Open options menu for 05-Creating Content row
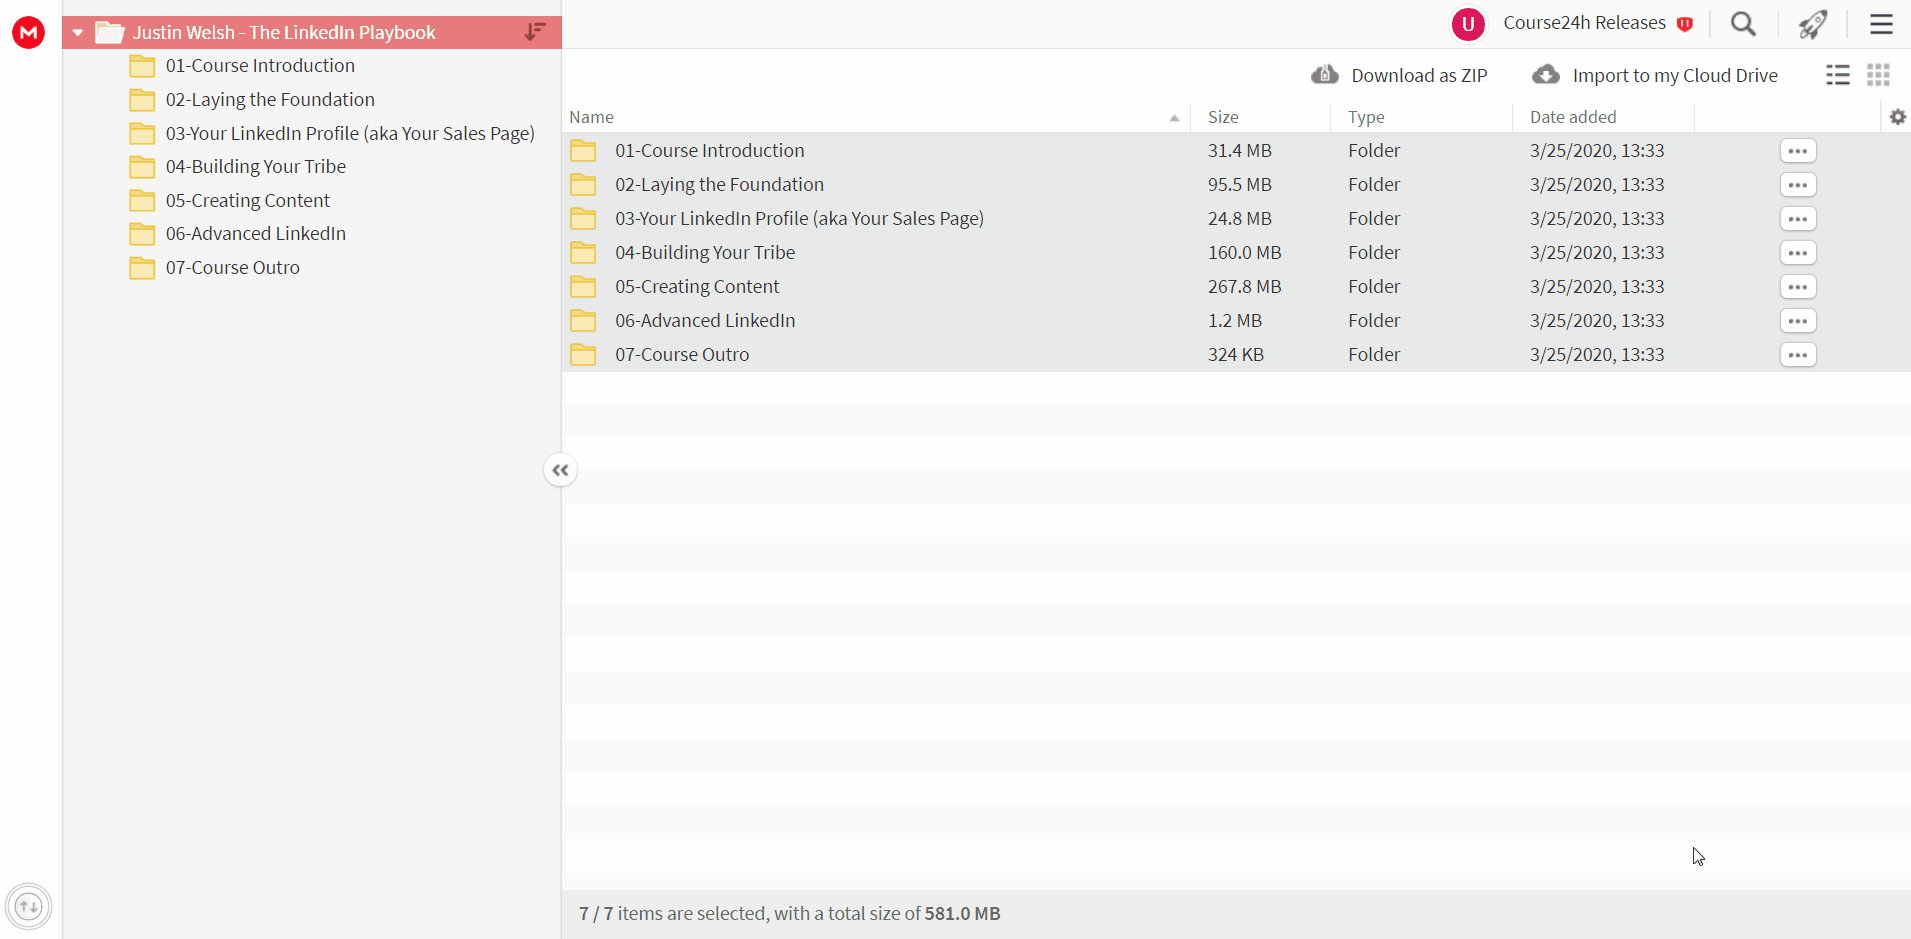The image size is (1911, 939). [1798, 287]
